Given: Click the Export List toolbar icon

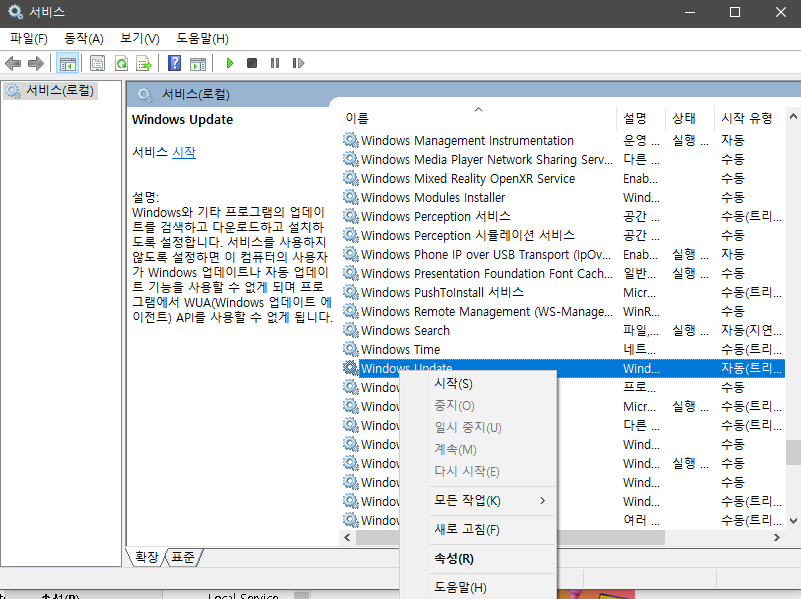Looking at the screenshot, I should [x=144, y=63].
